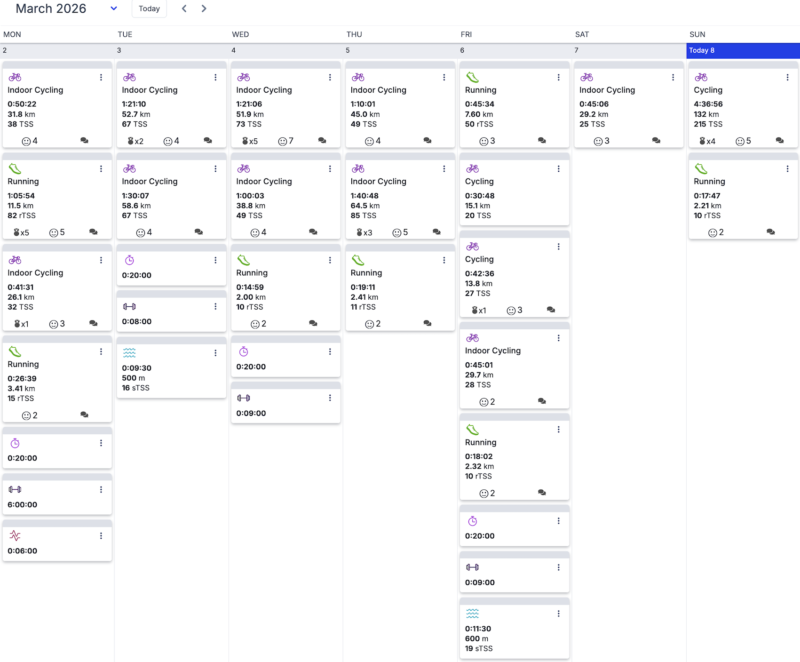Open options menu on Thursday's 1:40:48 Indoor Cycling
The height and width of the screenshot is (662, 800).
(x=443, y=169)
